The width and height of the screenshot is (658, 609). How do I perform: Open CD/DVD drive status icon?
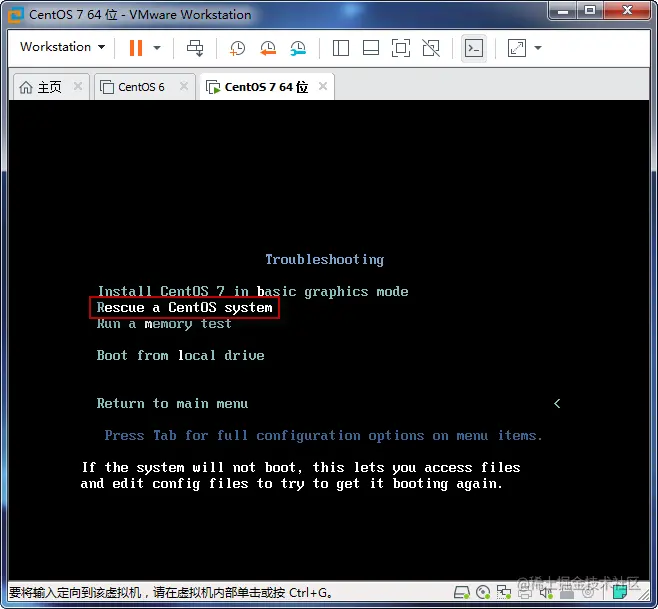click(483, 592)
